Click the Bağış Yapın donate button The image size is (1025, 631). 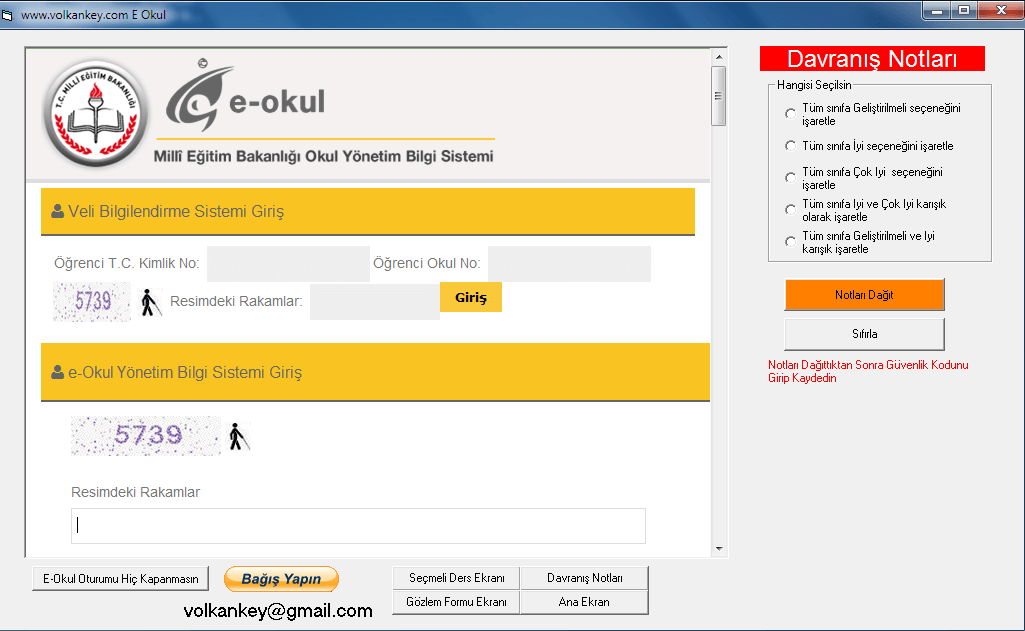[x=281, y=579]
